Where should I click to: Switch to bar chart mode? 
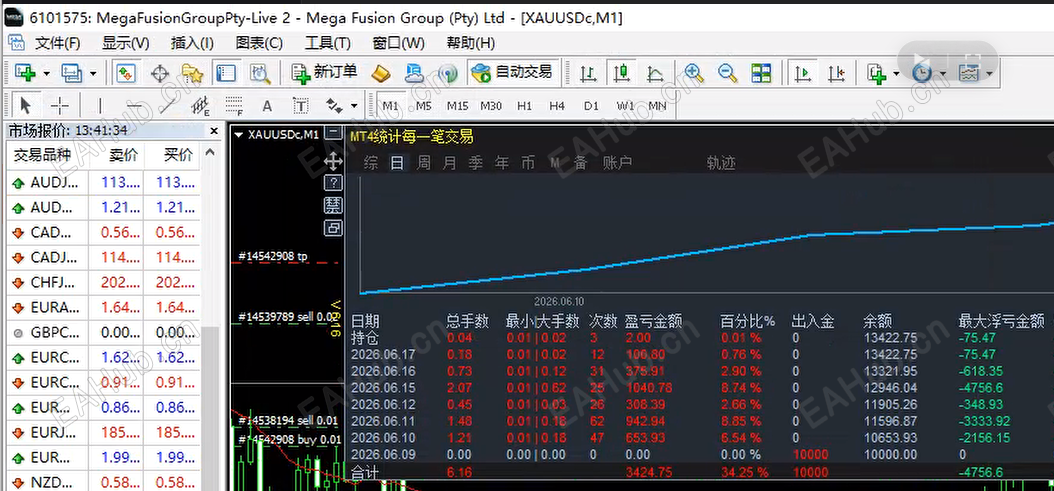tap(588, 73)
